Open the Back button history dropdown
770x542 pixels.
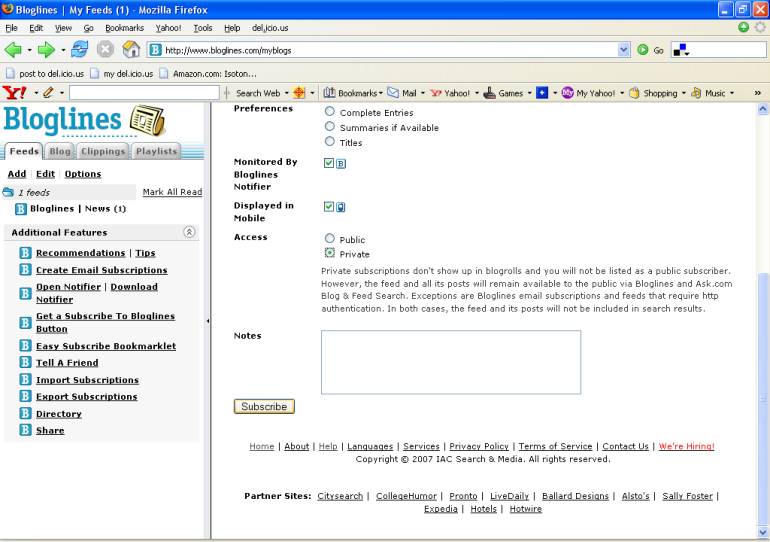[29, 50]
